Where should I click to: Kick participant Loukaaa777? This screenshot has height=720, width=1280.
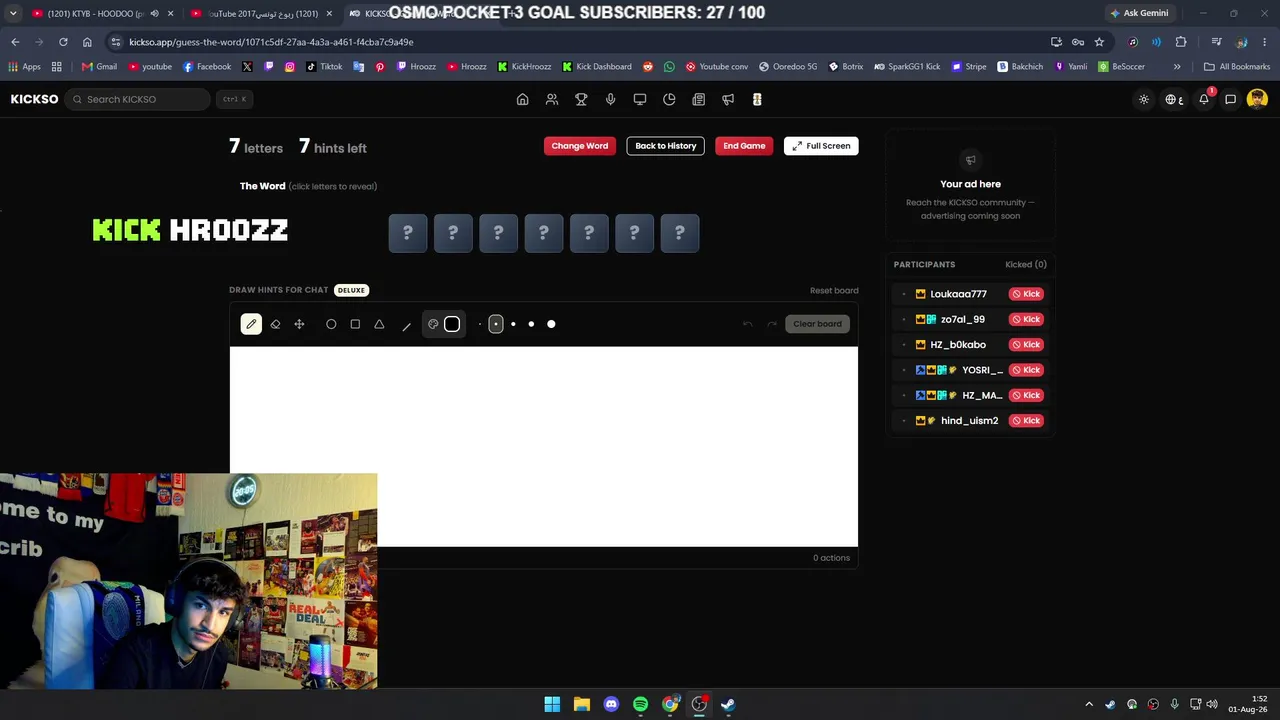[x=1026, y=294]
